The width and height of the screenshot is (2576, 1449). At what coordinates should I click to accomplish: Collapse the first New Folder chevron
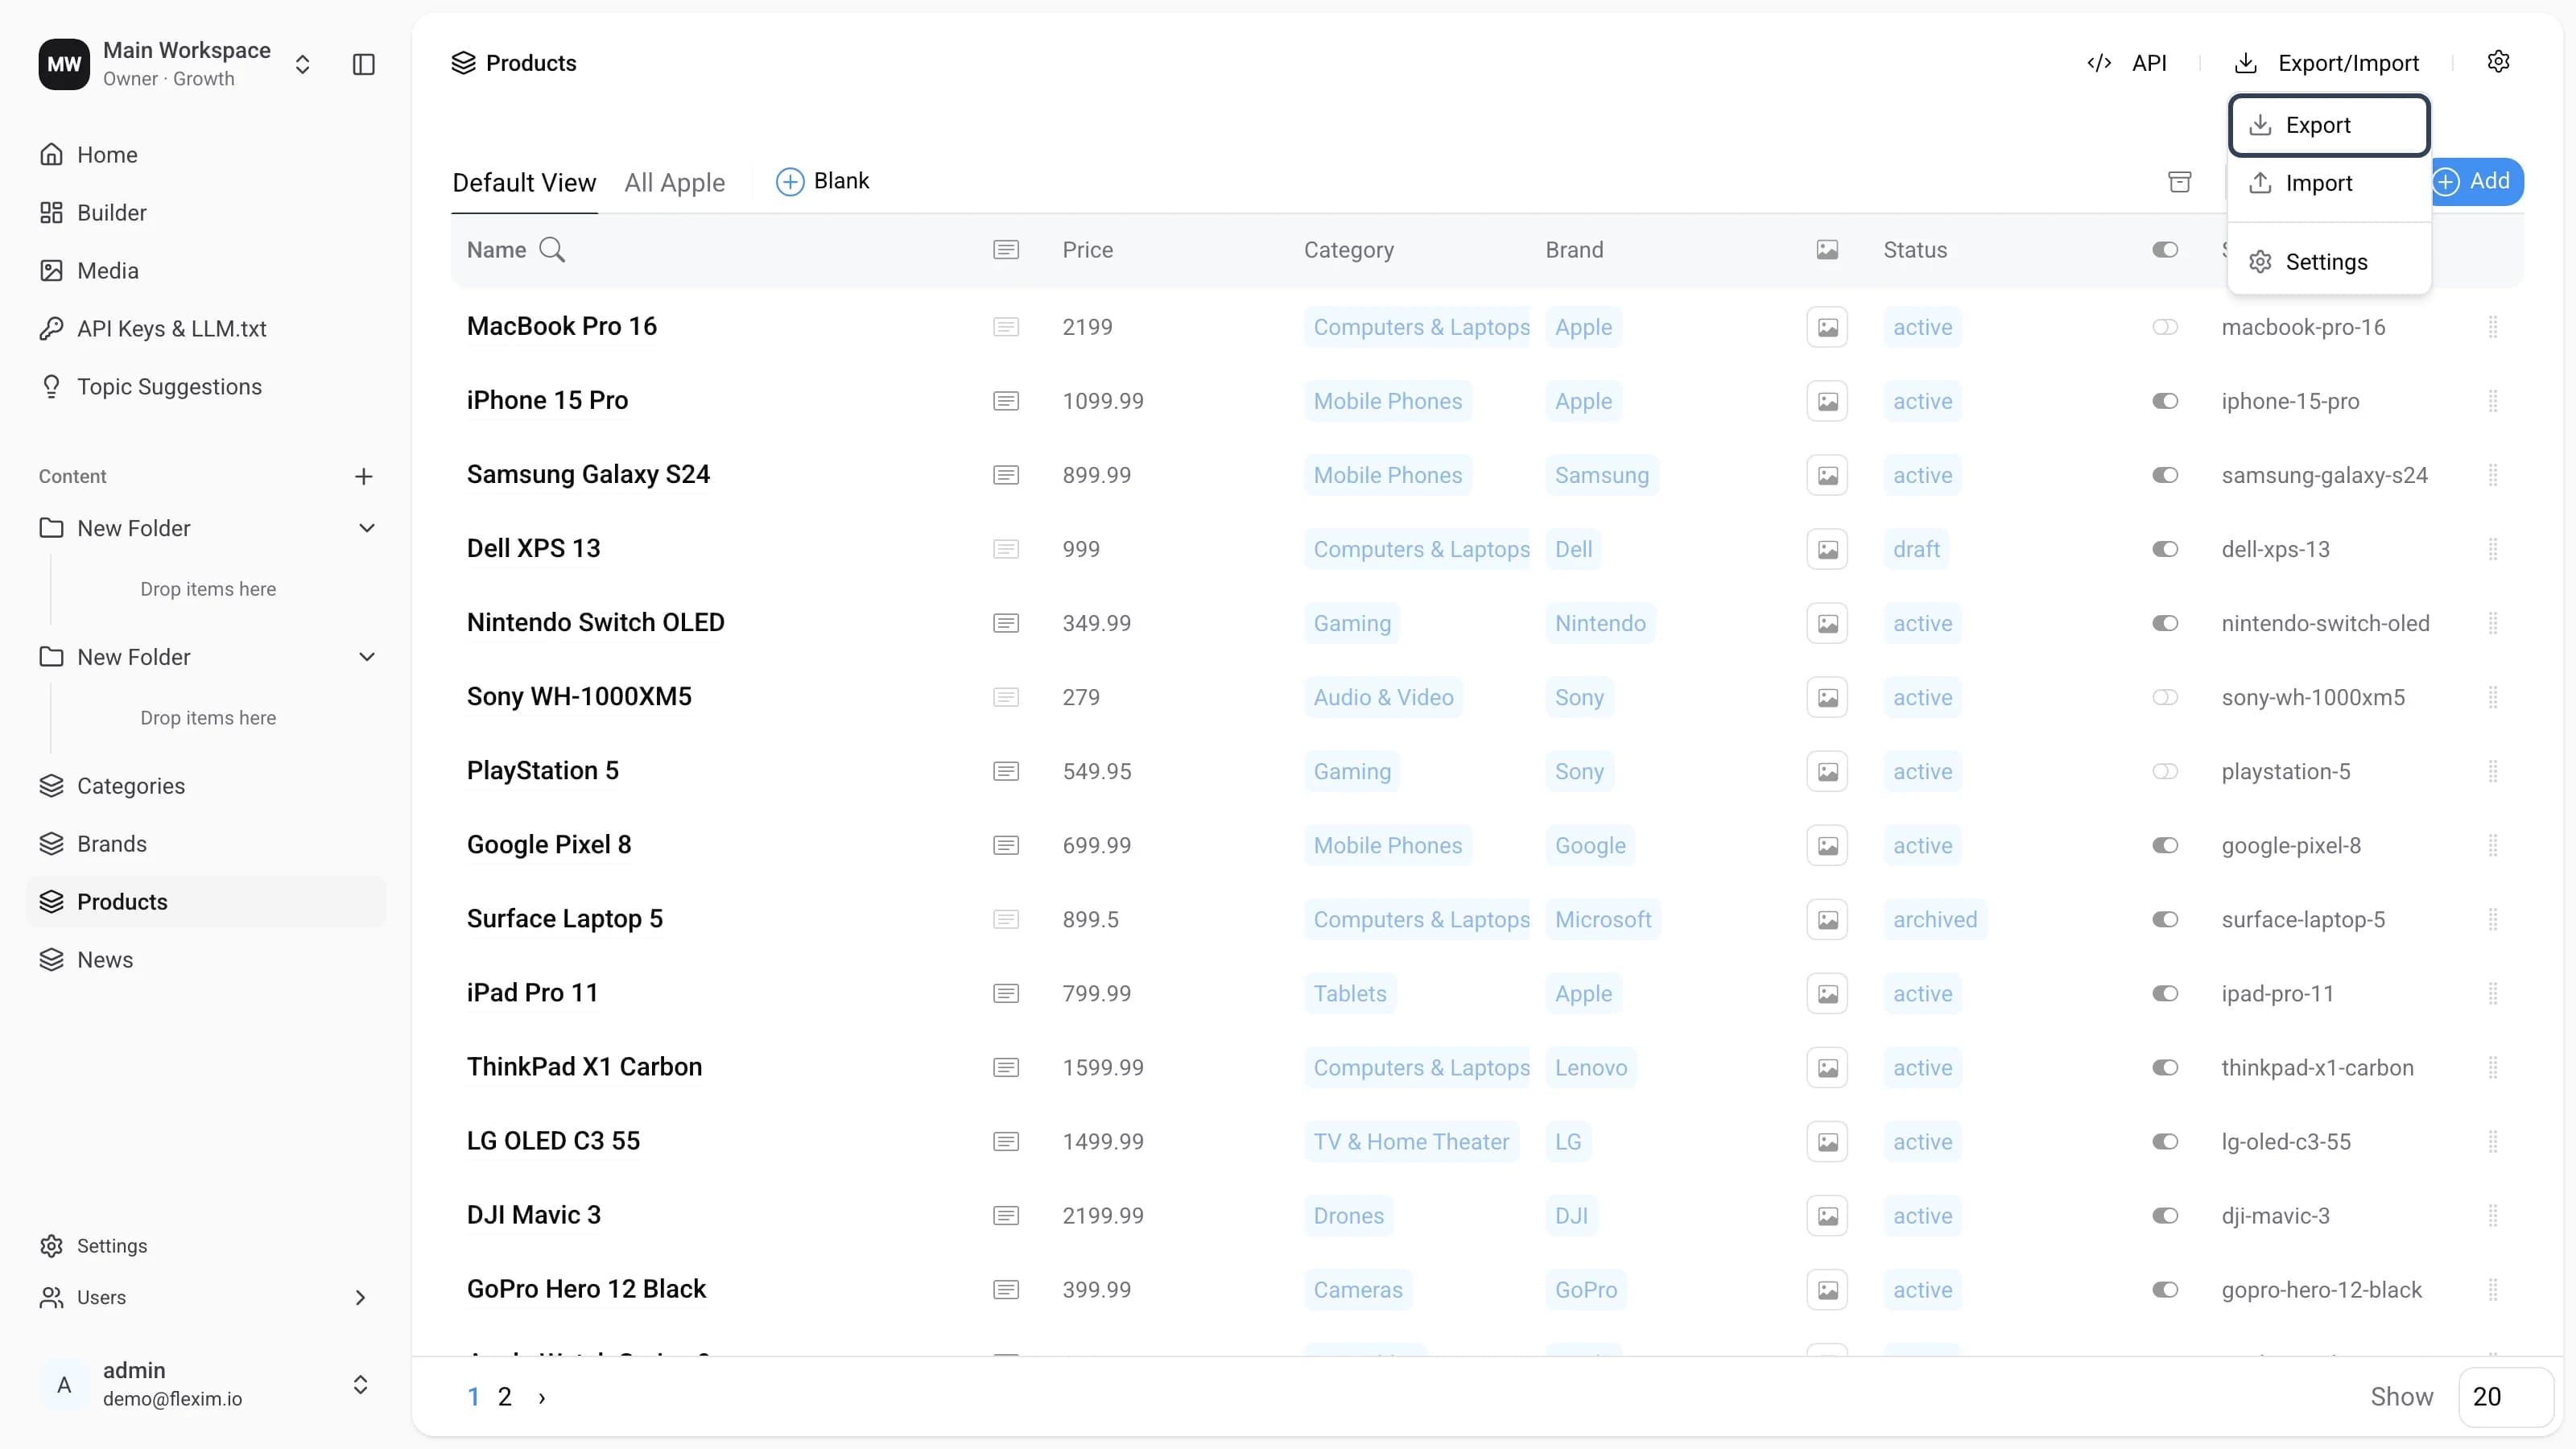point(367,528)
